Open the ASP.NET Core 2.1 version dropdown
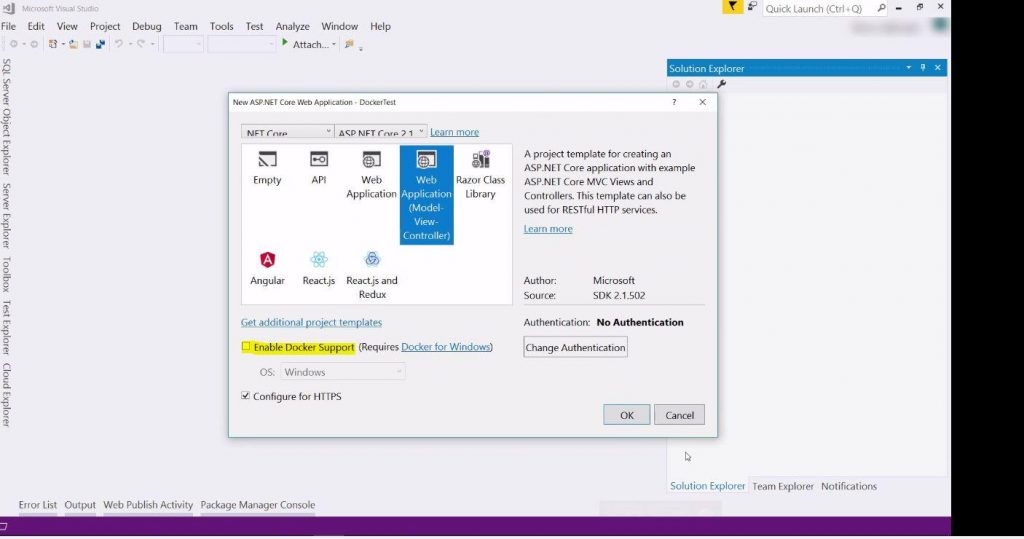This screenshot has height=539, width=1024. click(381, 132)
